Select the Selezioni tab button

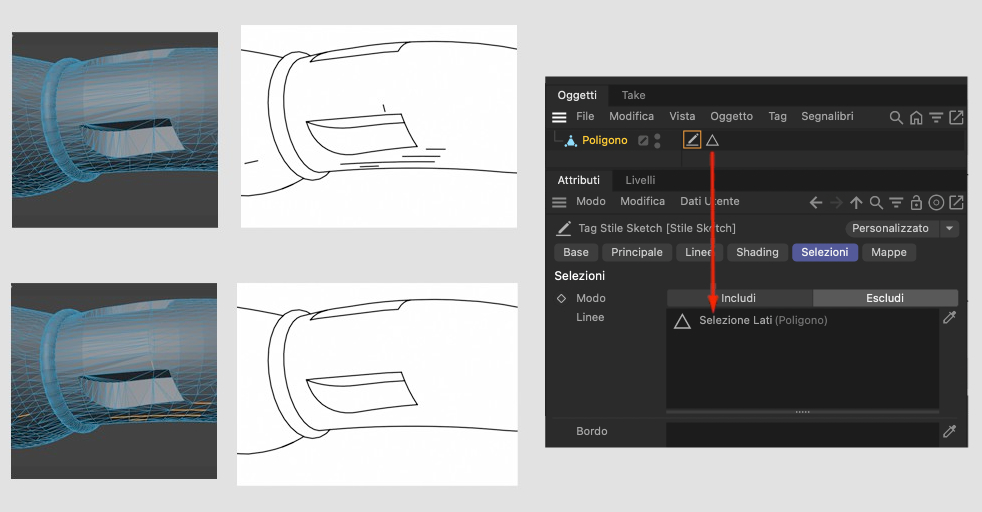pyautogui.click(x=825, y=252)
